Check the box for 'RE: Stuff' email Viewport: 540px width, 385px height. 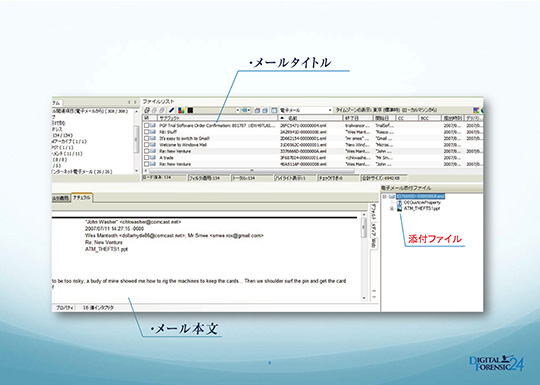tap(147, 132)
